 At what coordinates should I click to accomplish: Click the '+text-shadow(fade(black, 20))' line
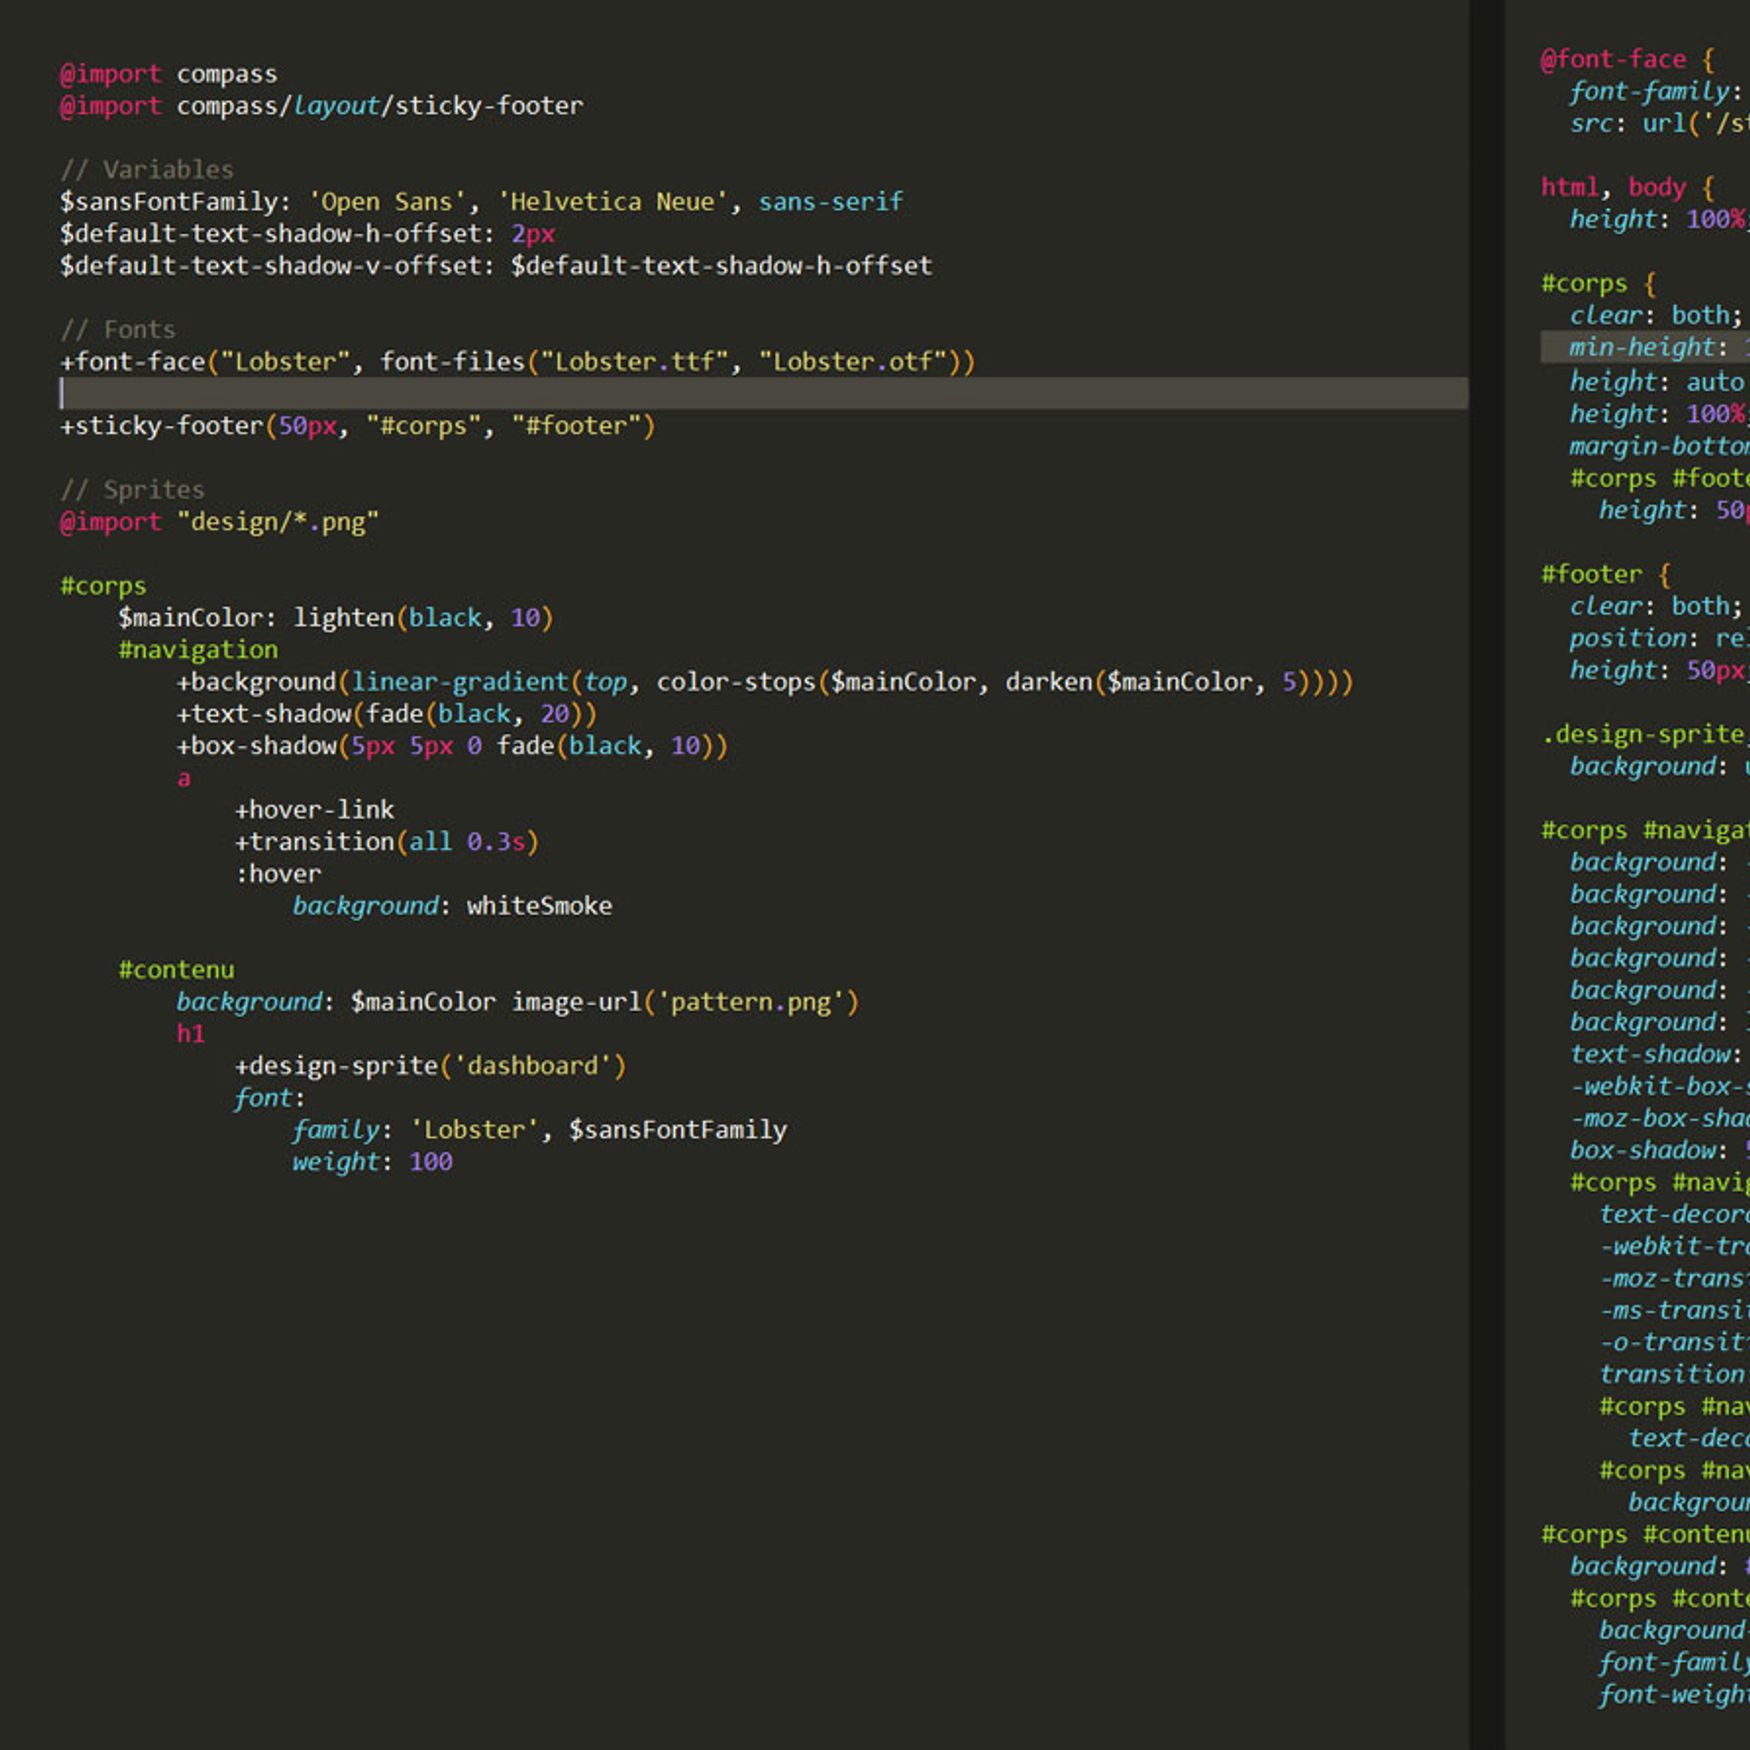tap(387, 714)
